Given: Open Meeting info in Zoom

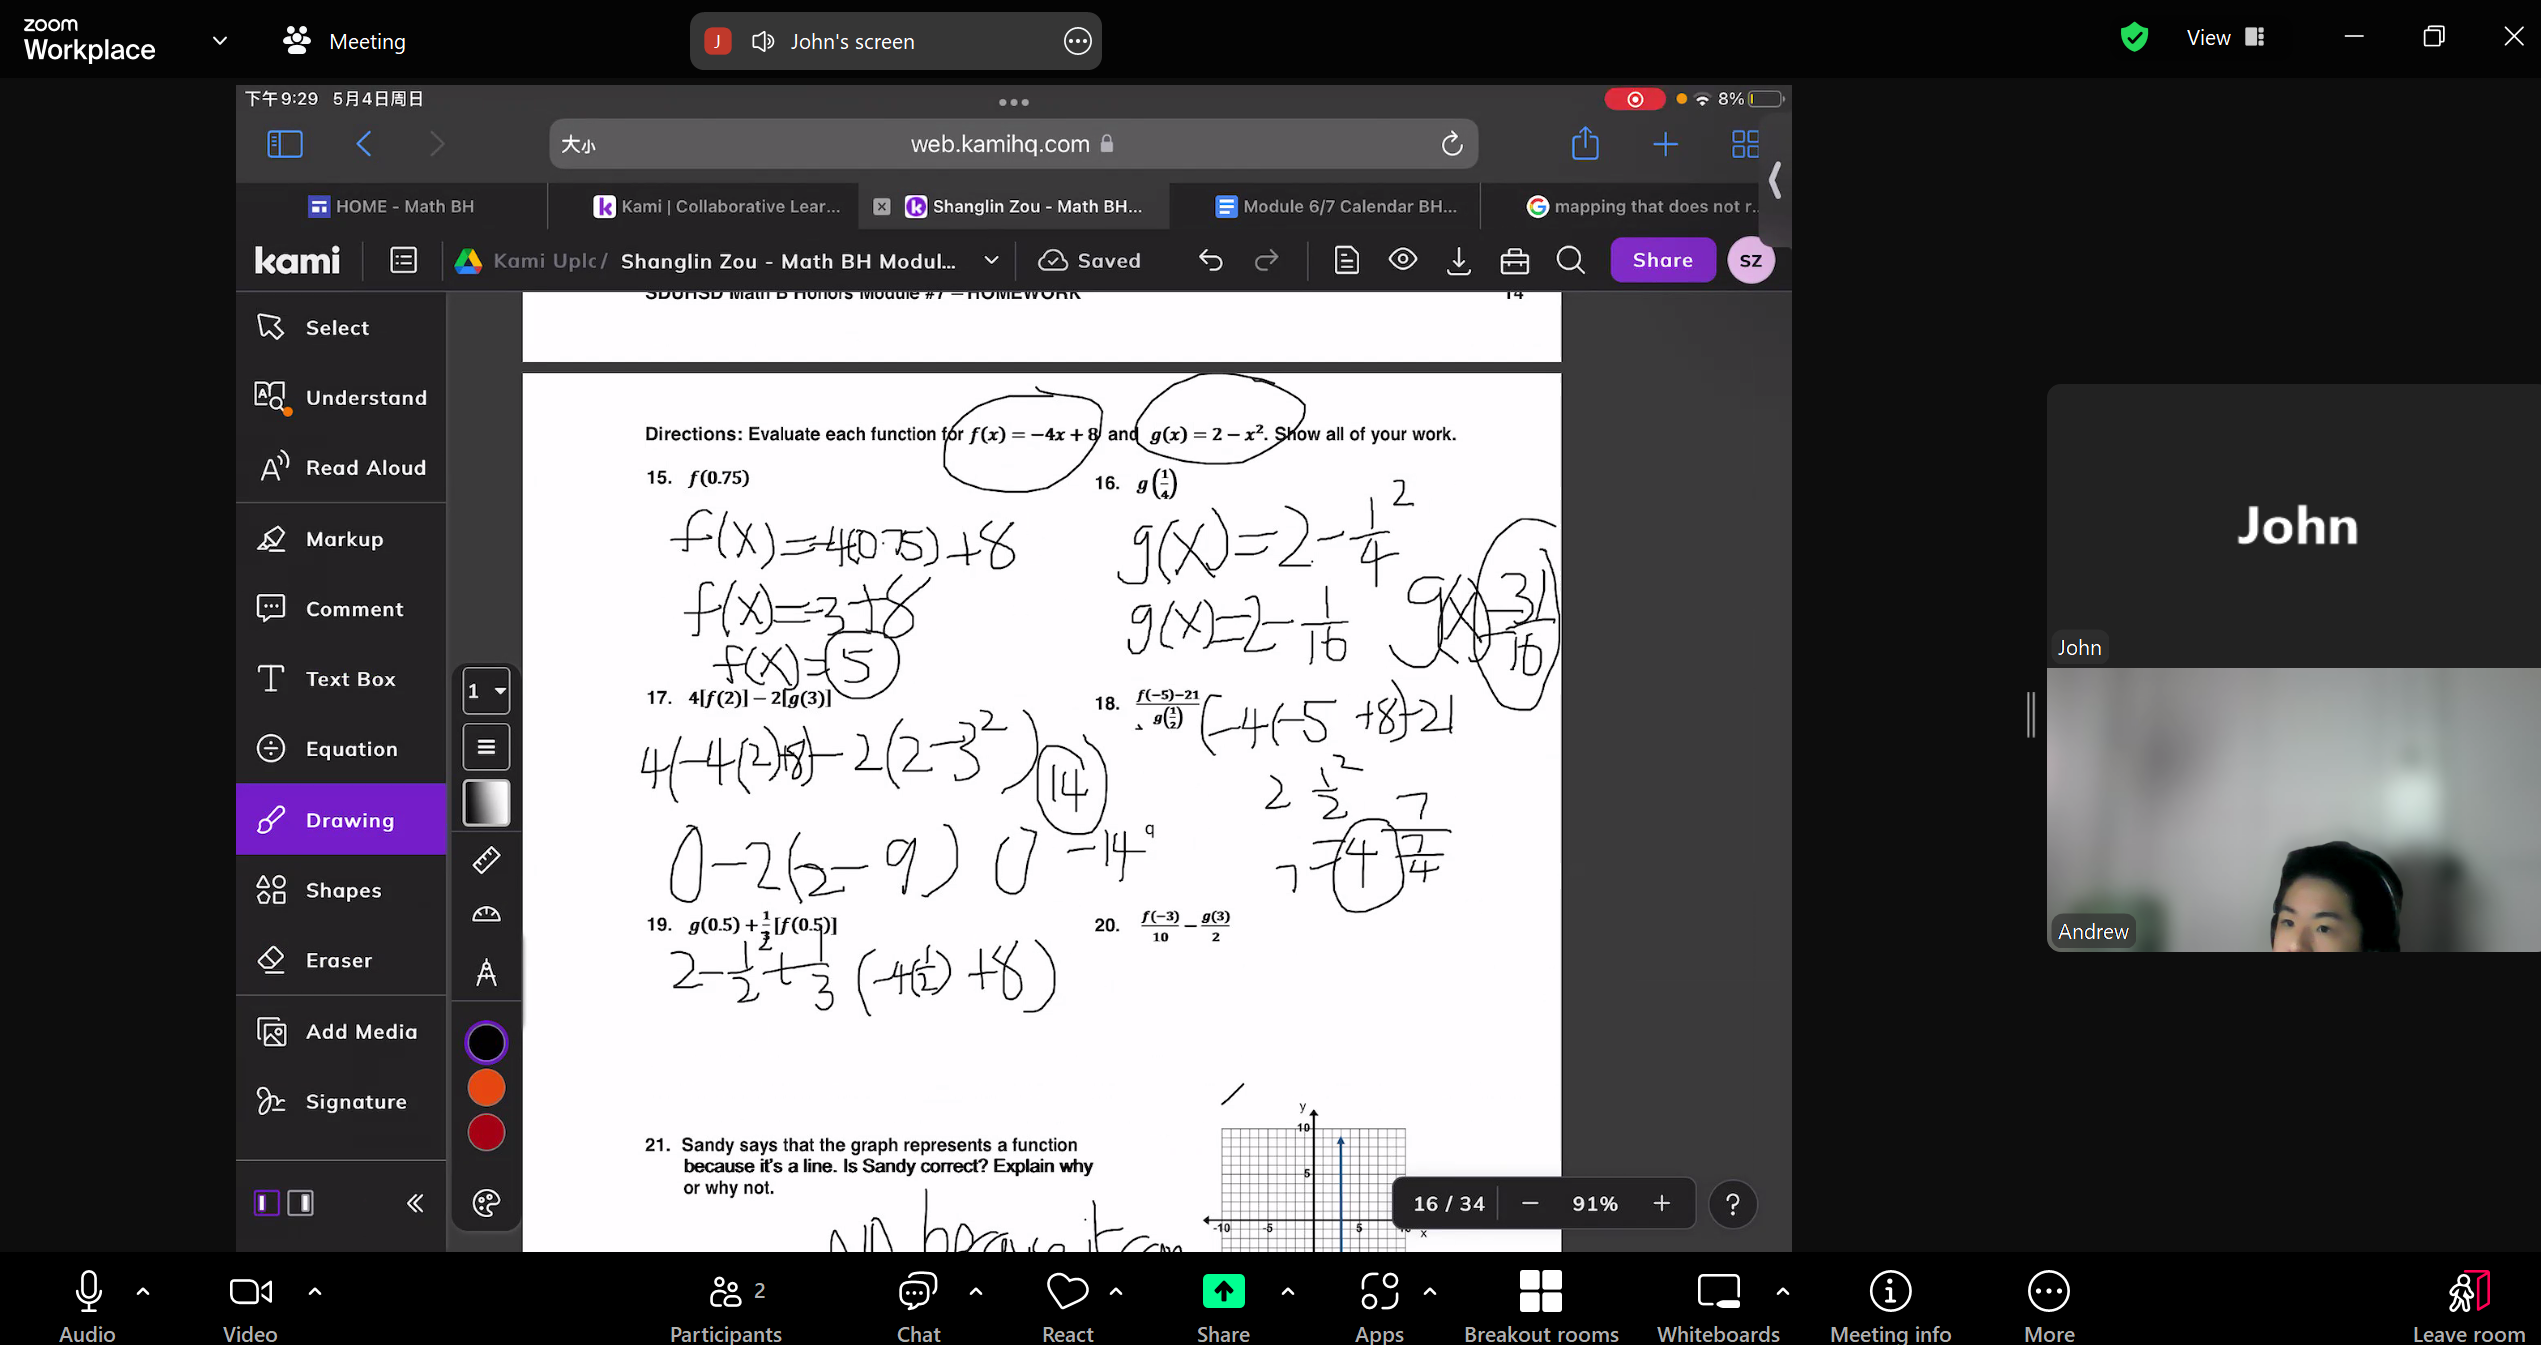Looking at the screenshot, I should 1890,1305.
